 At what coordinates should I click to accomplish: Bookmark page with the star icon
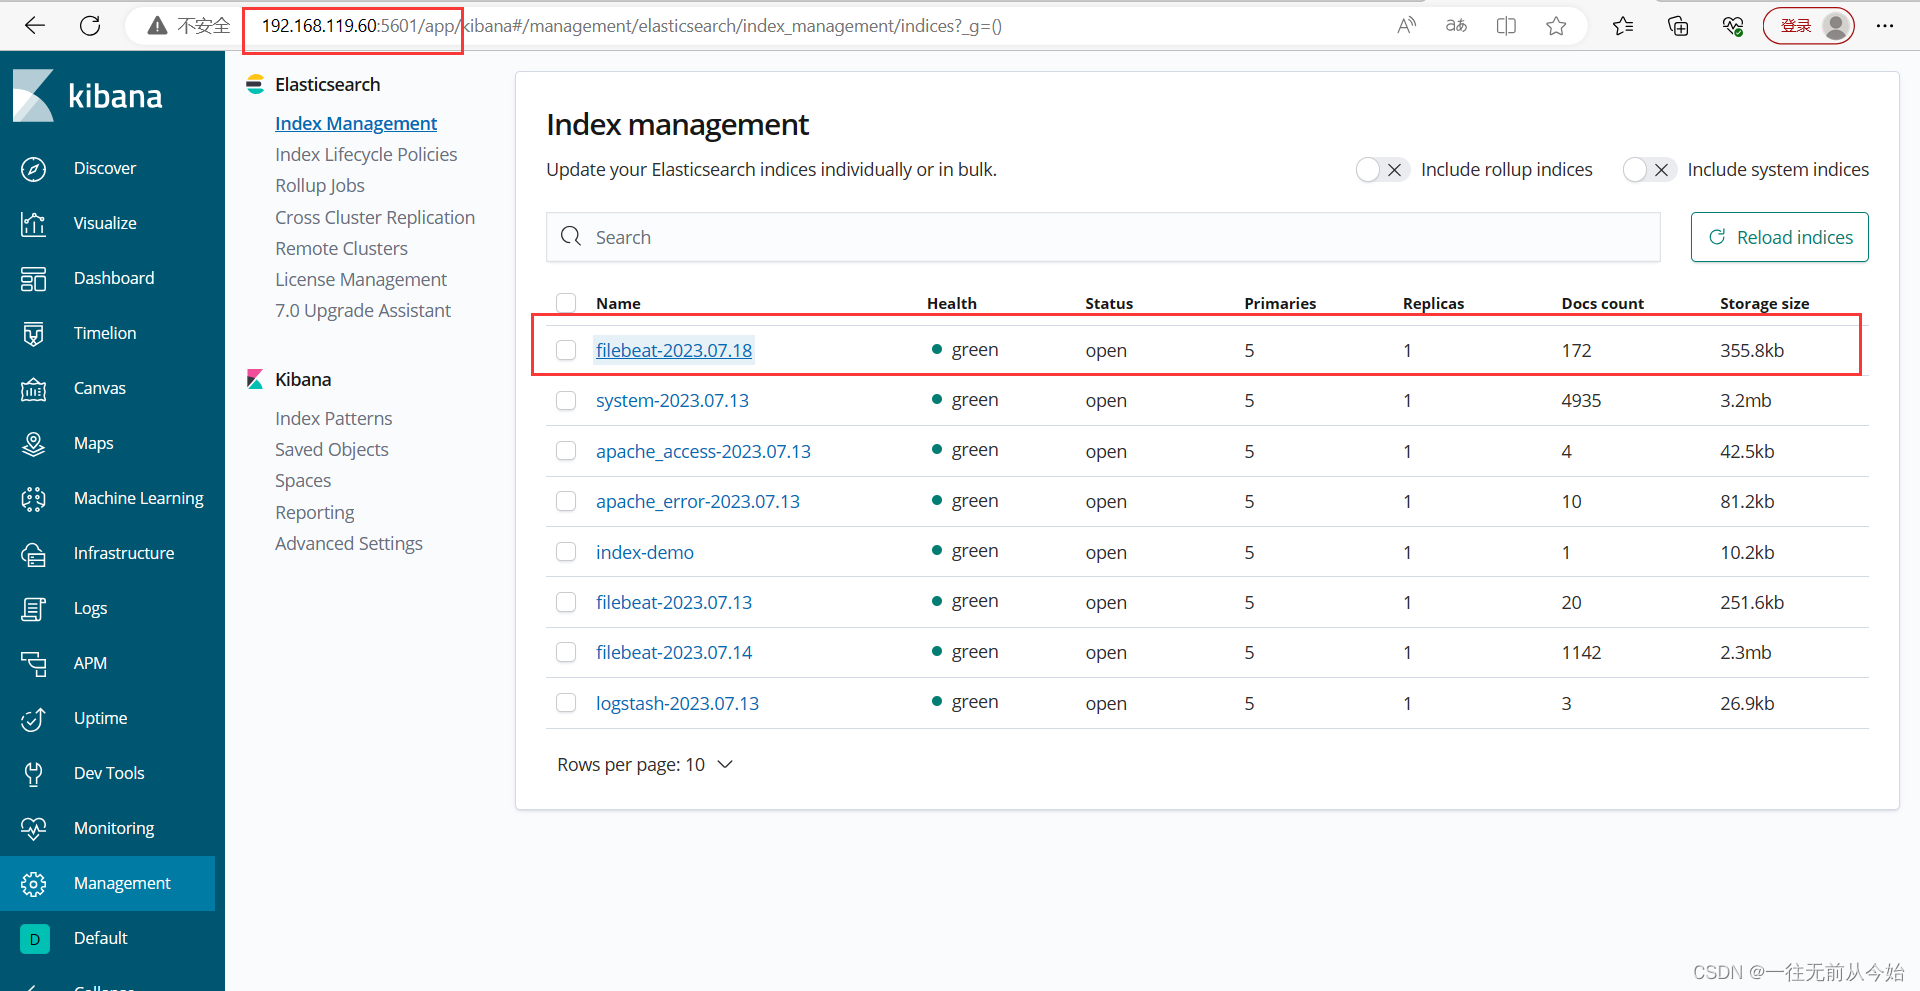[1556, 26]
